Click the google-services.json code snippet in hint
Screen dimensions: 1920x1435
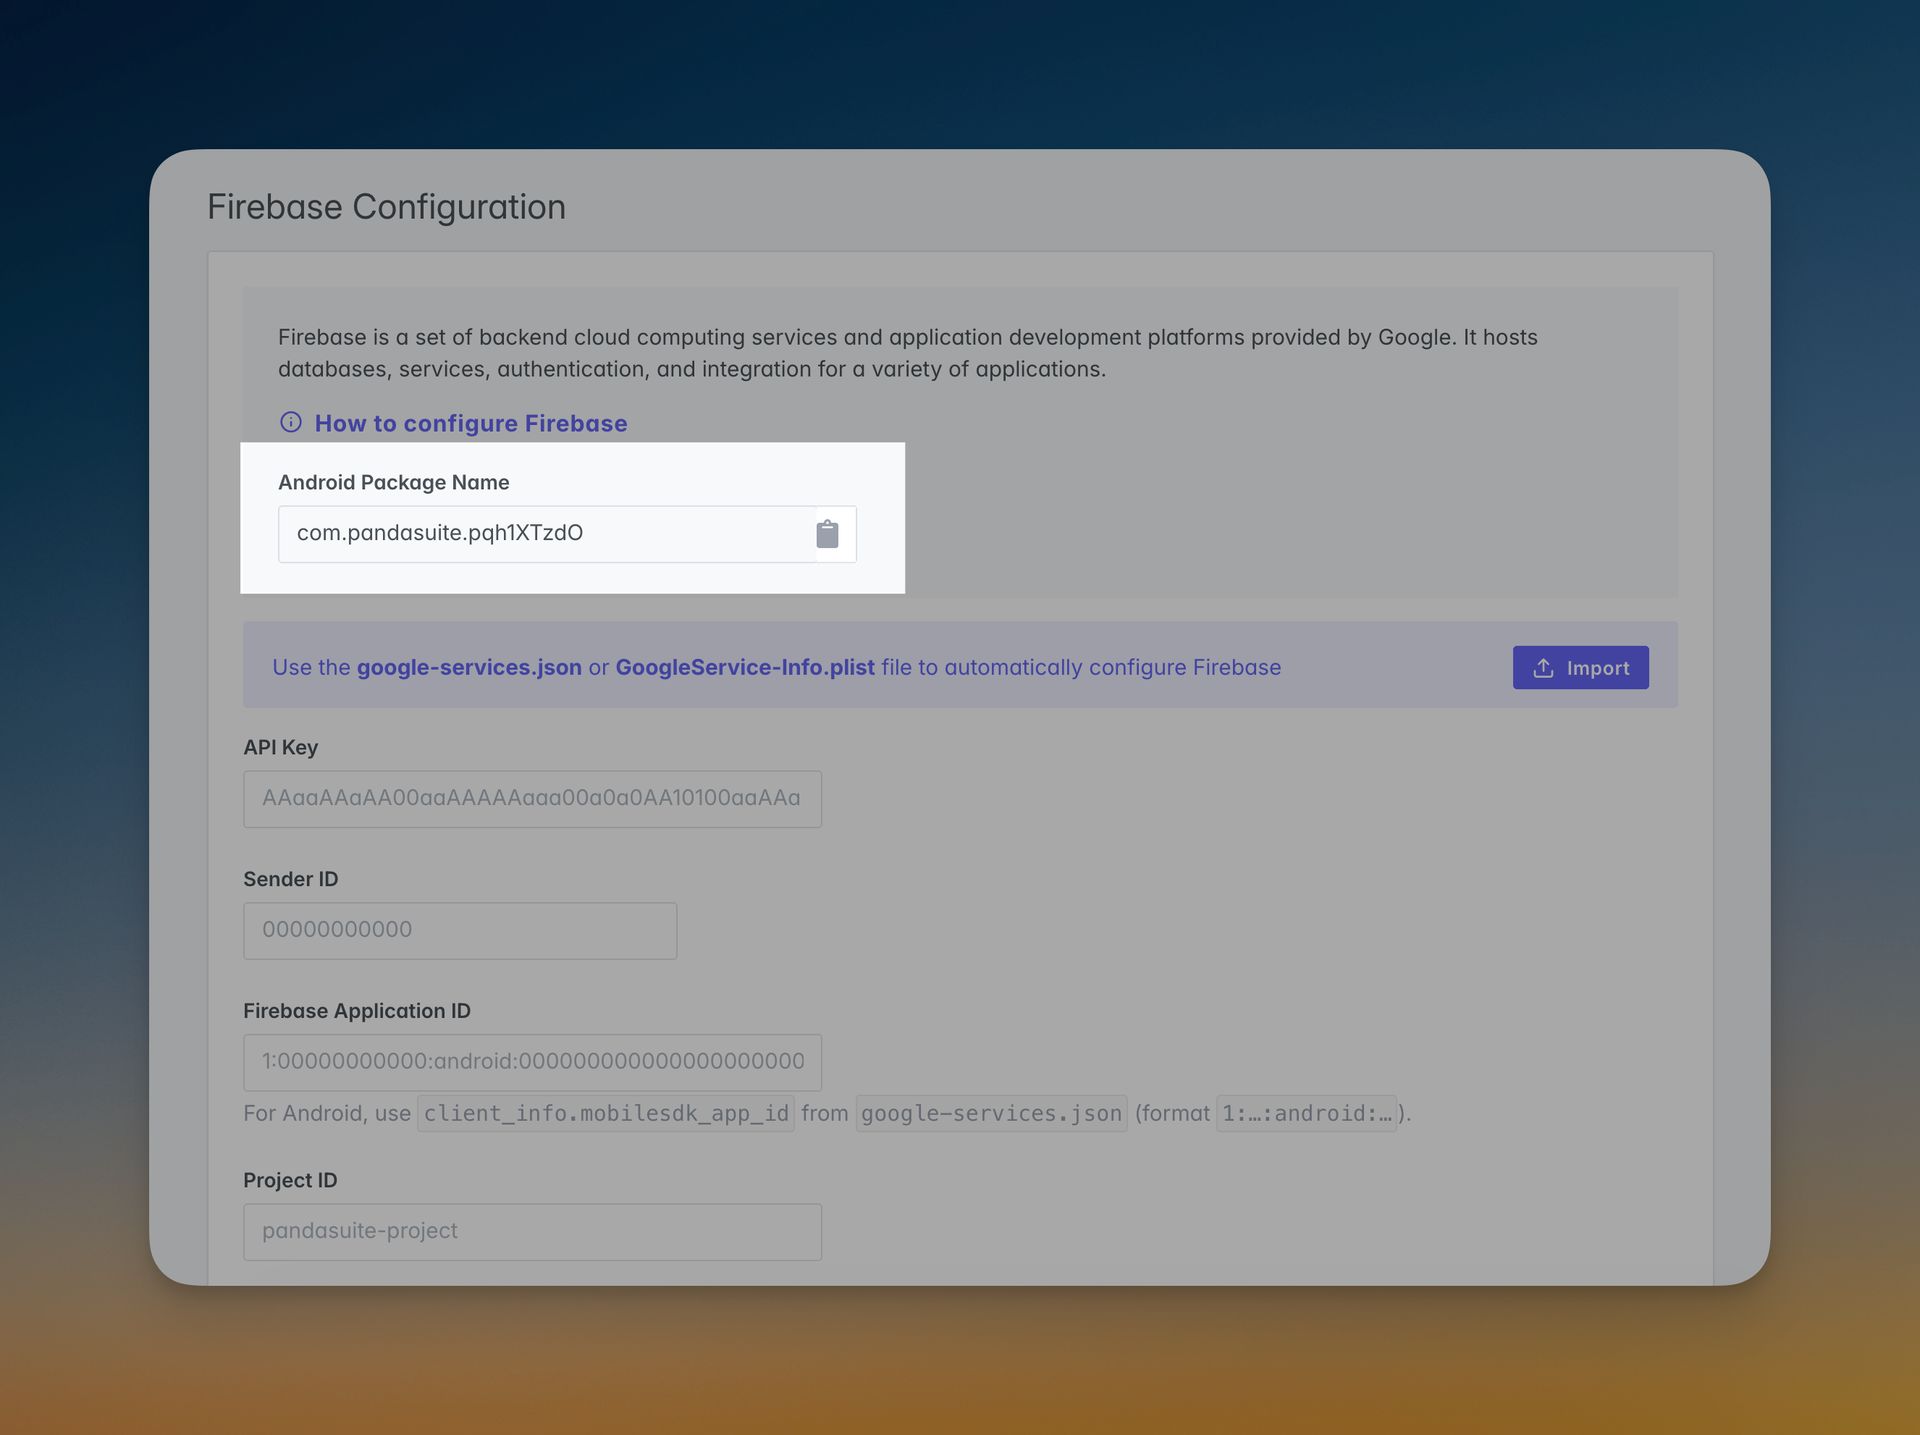(x=992, y=1113)
